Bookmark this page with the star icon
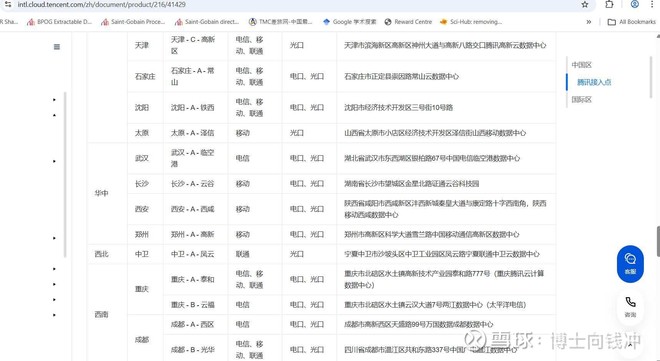The image size is (660, 361). click(x=585, y=4)
